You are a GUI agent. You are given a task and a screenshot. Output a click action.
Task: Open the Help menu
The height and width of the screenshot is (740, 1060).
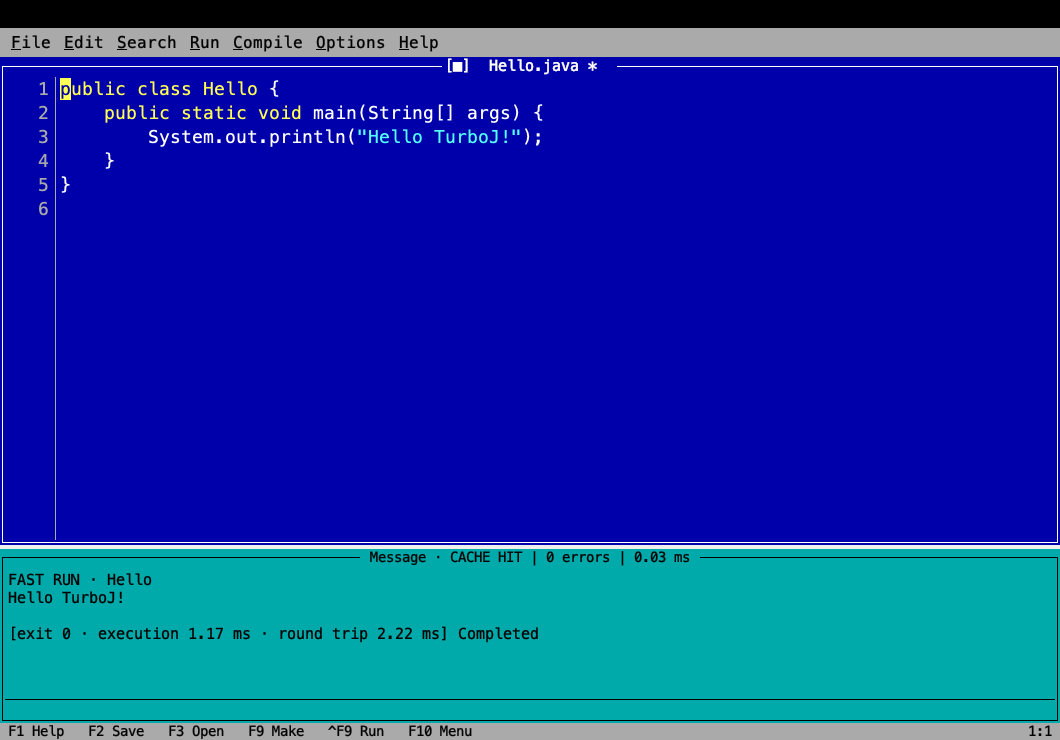click(418, 43)
